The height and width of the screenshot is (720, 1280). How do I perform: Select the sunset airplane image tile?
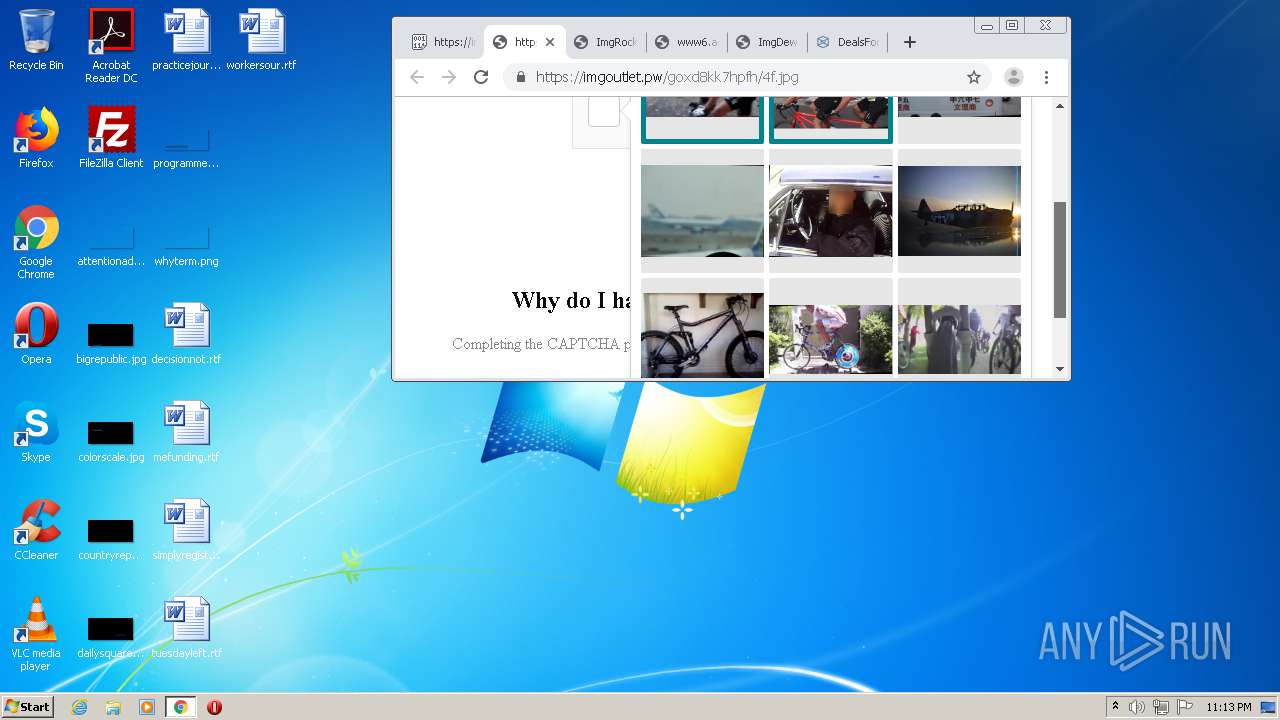[x=959, y=211]
